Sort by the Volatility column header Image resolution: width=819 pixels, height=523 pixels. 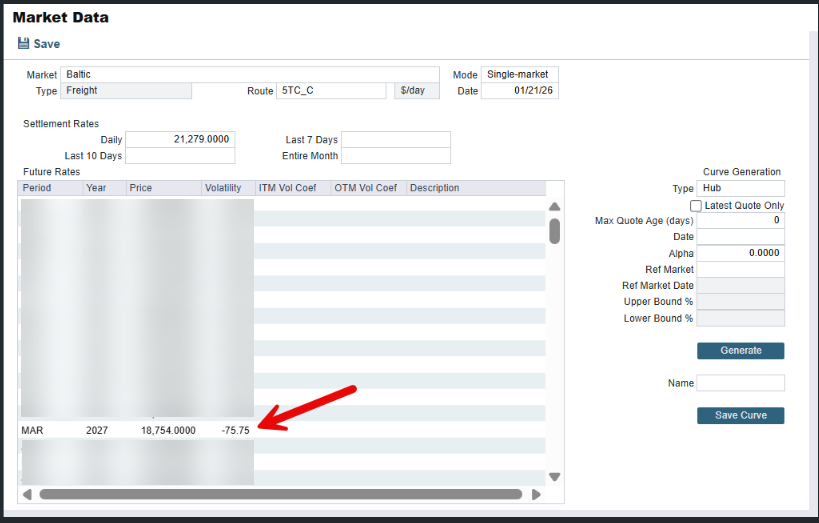click(227, 188)
